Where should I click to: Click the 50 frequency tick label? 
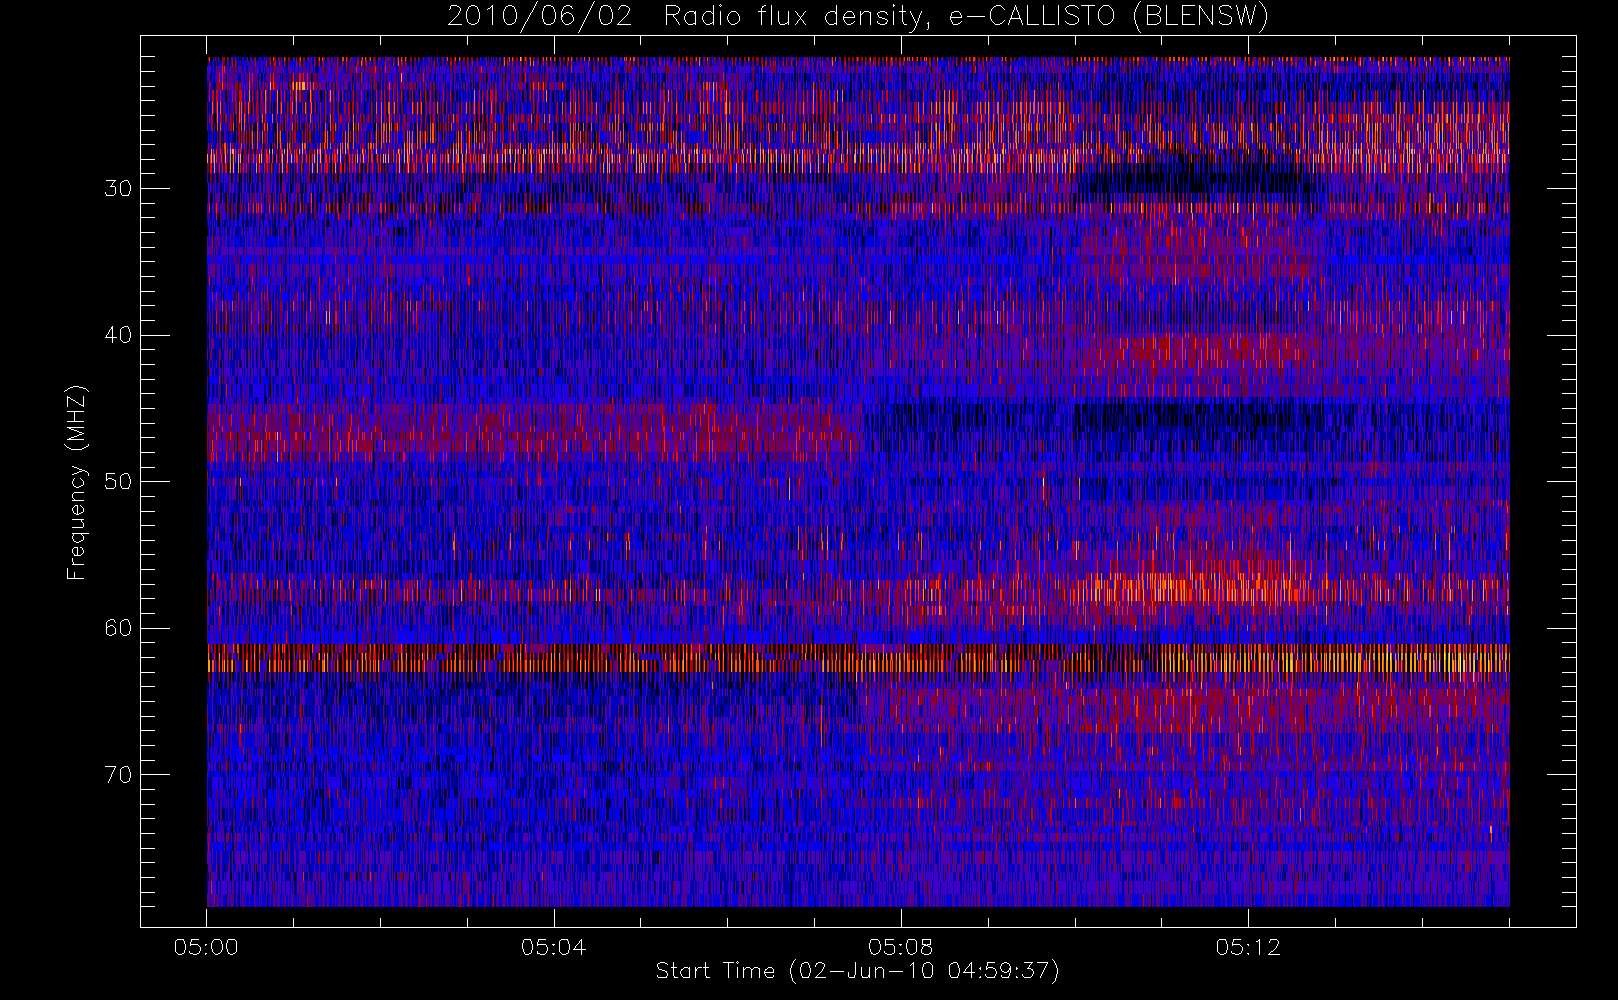coord(118,482)
